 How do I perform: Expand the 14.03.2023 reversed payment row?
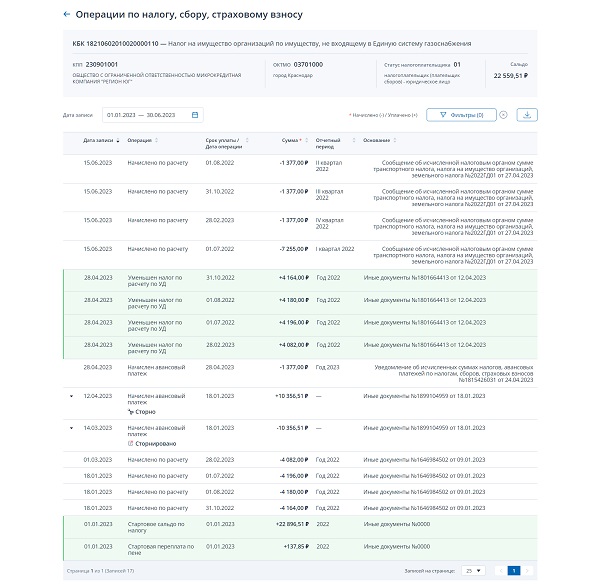[x=71, y=427]
